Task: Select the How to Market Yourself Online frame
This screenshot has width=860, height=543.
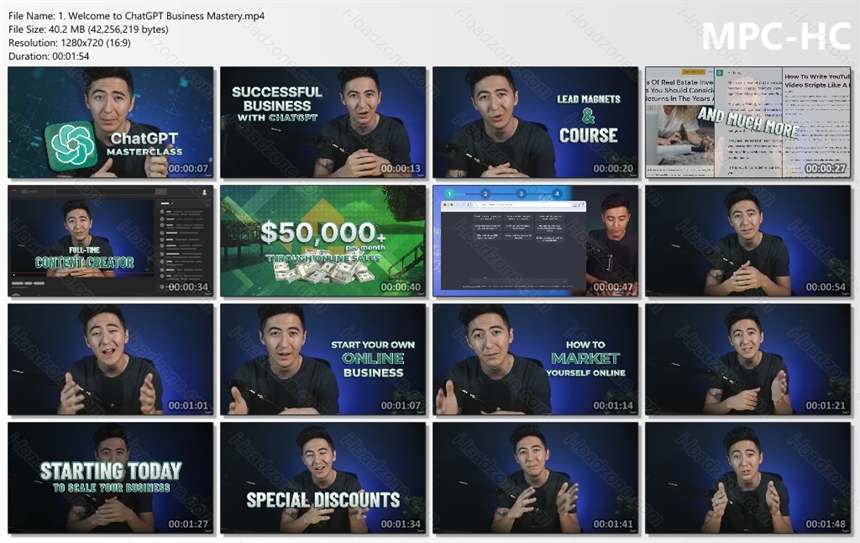Action: [x=535, y=359]
